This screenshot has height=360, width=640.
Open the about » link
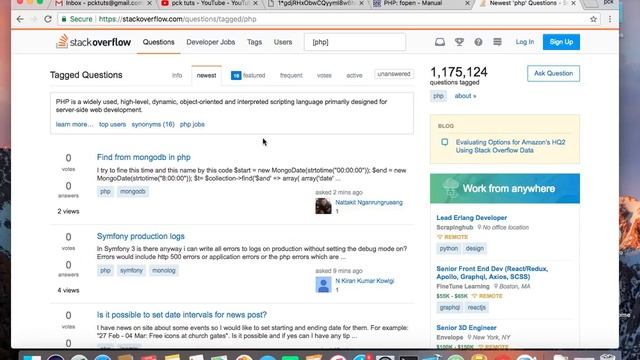click(465, 96)
